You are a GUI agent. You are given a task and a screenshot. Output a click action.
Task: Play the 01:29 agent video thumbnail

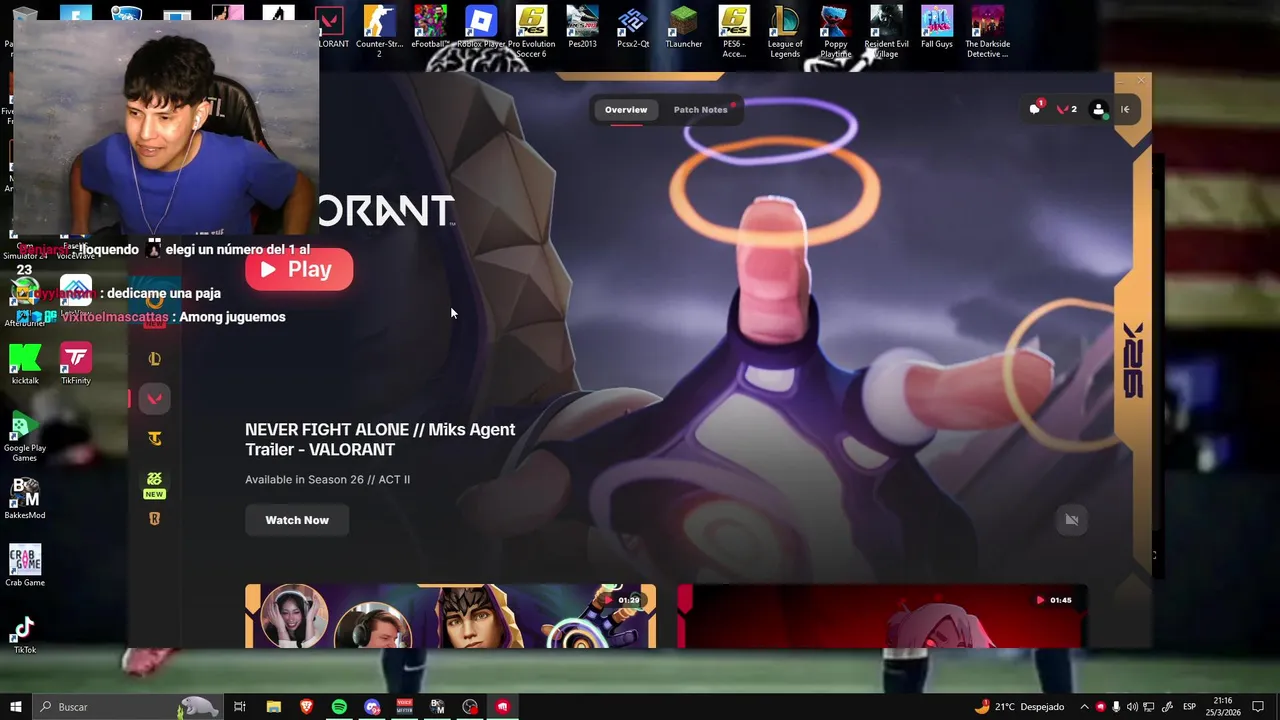(450, 616)
